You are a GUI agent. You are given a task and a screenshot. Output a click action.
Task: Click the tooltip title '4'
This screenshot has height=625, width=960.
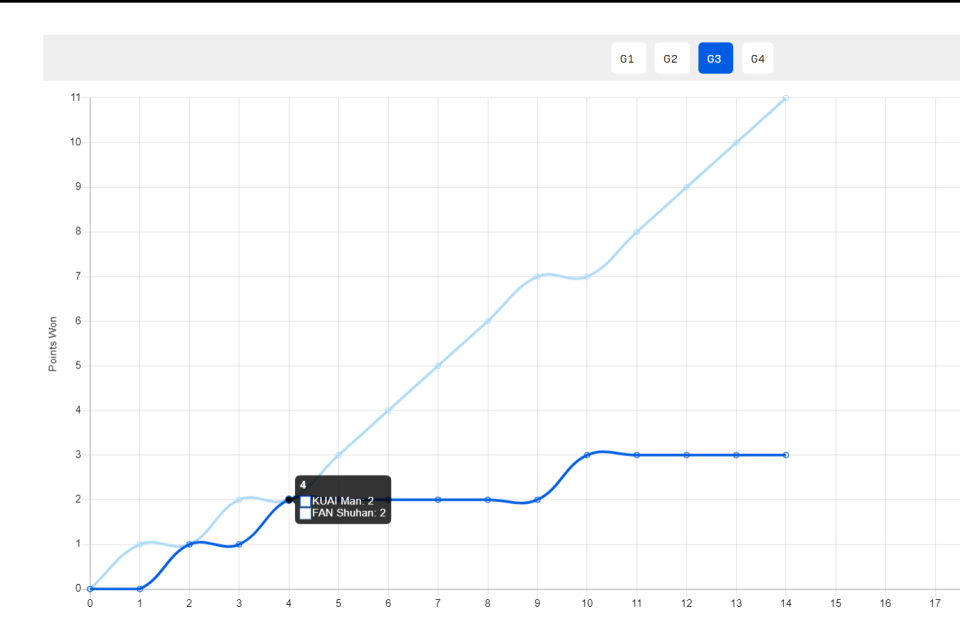pyautogui.click(x=303, y=485)
